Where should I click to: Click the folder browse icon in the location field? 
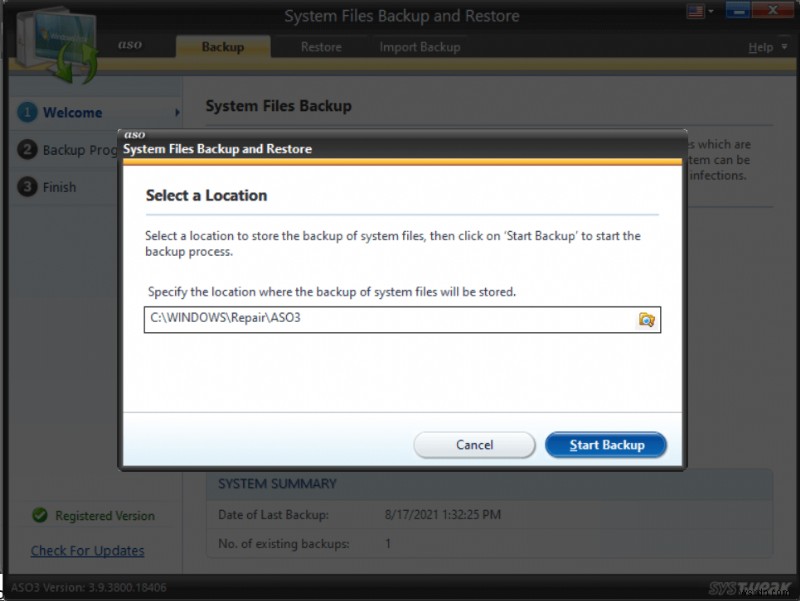coord(646,320)
